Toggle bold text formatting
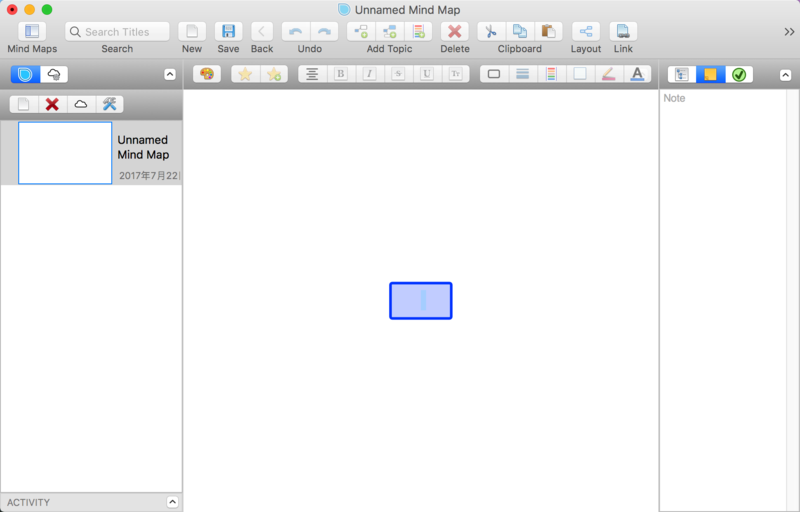 341,74
